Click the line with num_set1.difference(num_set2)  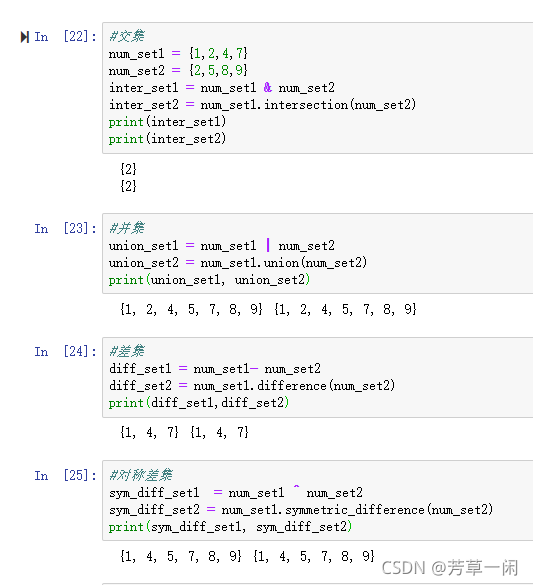(252, 385)
